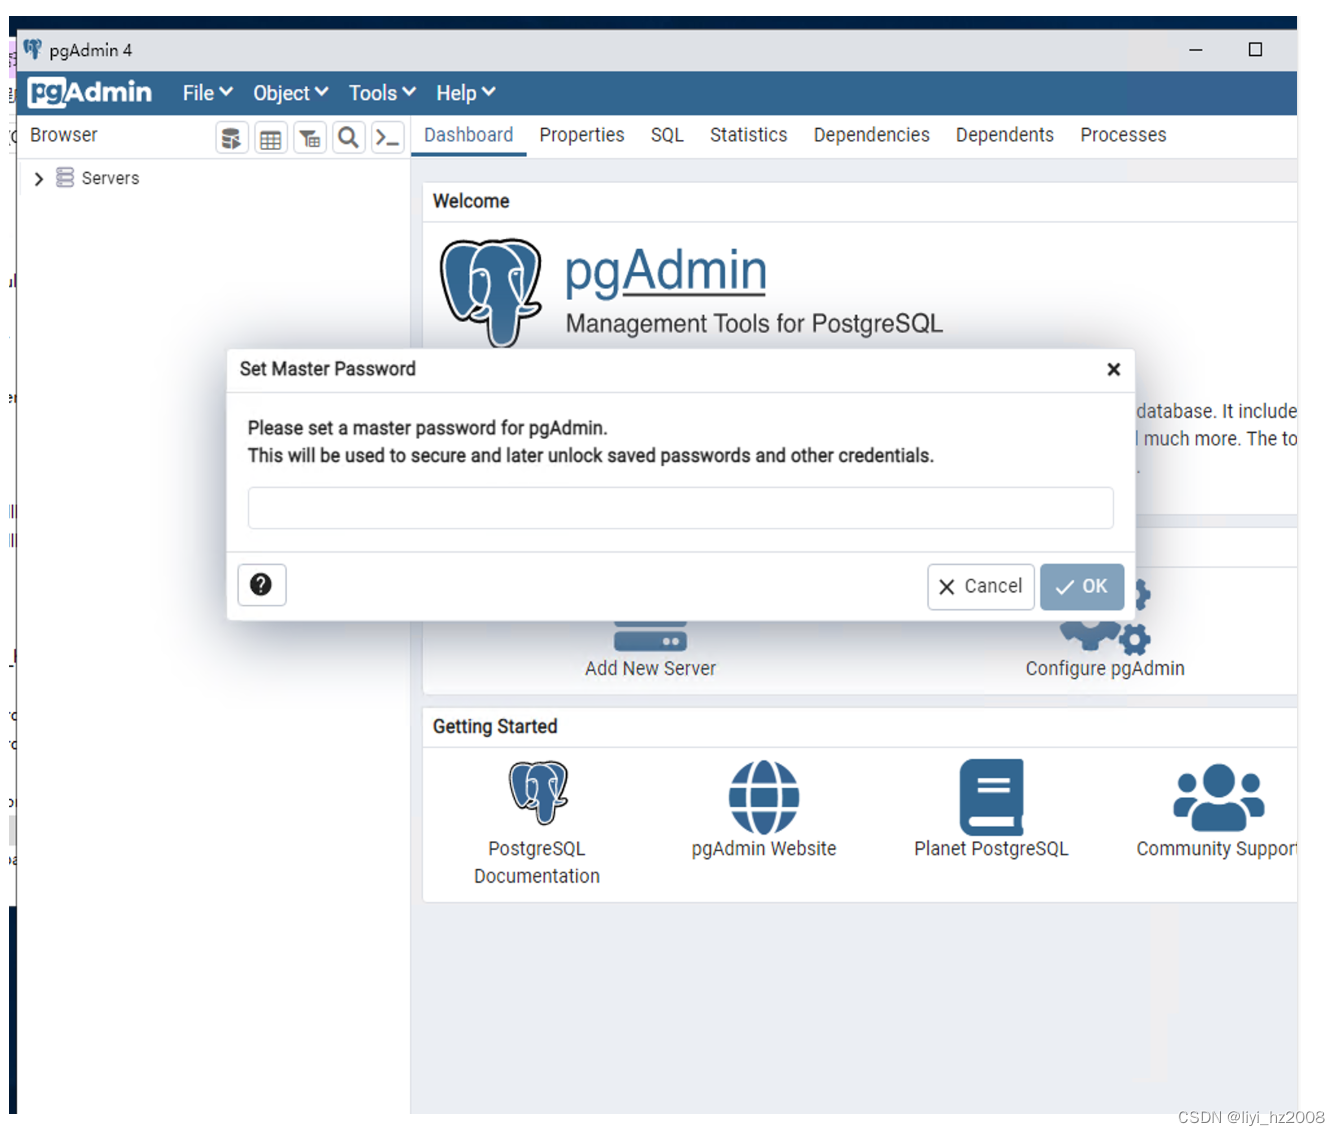This screenshot has height=1136, width=1340.
Task: Open the PSQL Tool terminal icon
Action: point(388,138)
